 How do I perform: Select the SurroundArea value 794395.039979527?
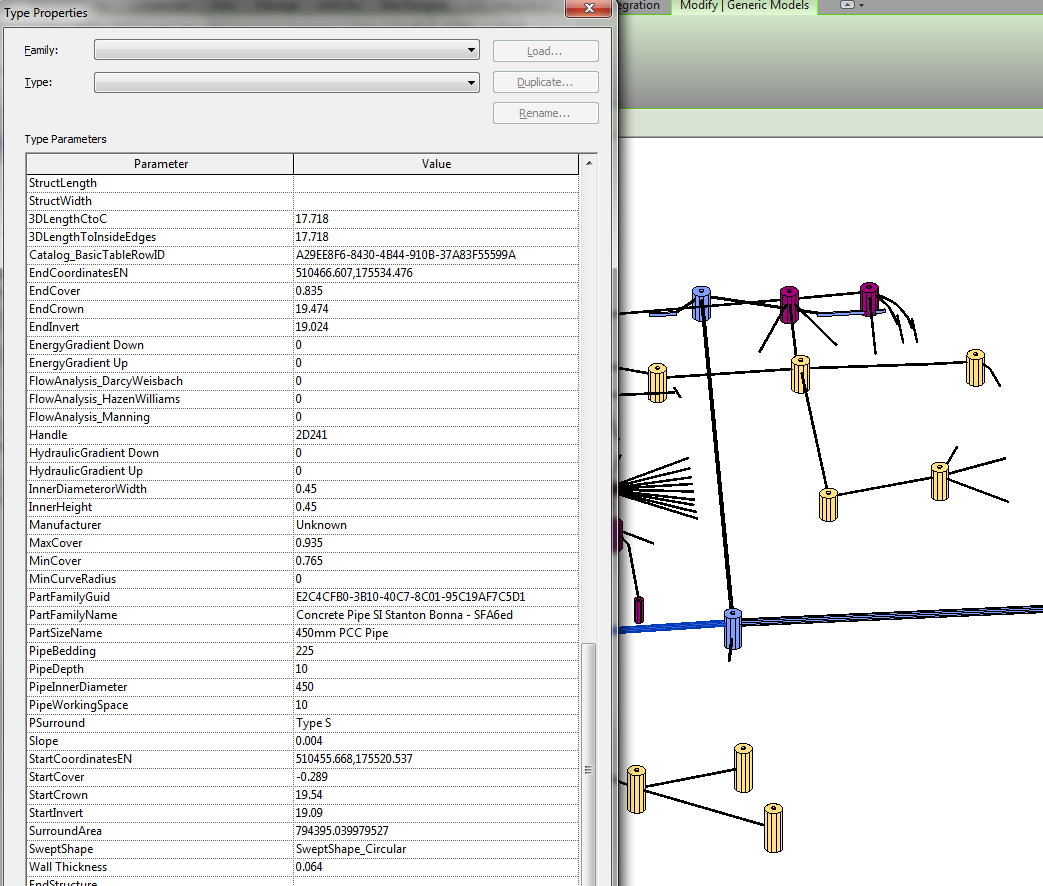coord(342,829)
